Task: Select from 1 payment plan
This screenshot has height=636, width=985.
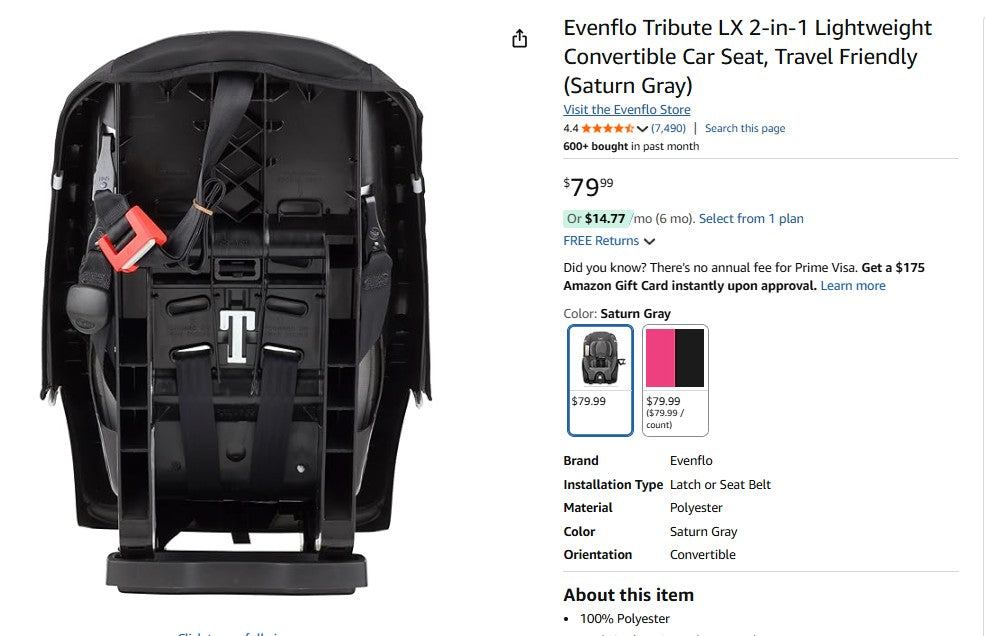Action: [752, 218]
